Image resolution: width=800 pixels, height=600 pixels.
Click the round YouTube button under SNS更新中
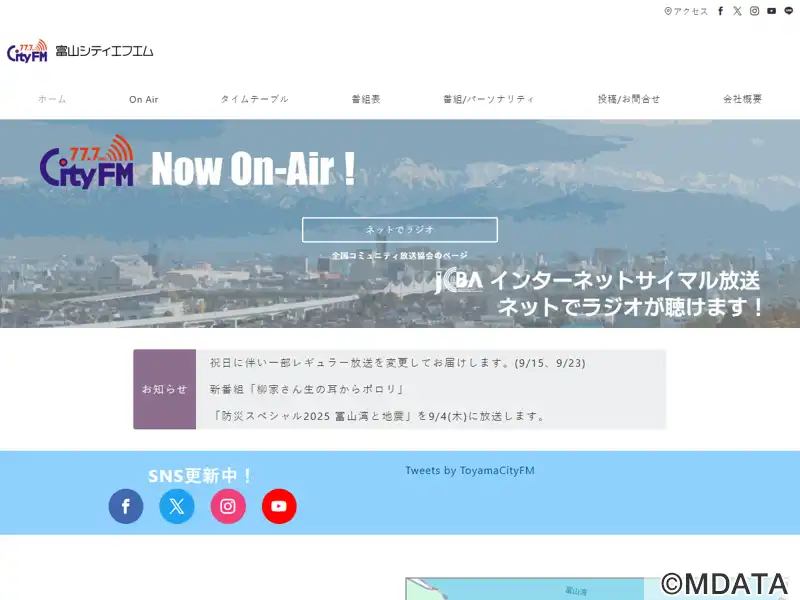pos(279,506)
